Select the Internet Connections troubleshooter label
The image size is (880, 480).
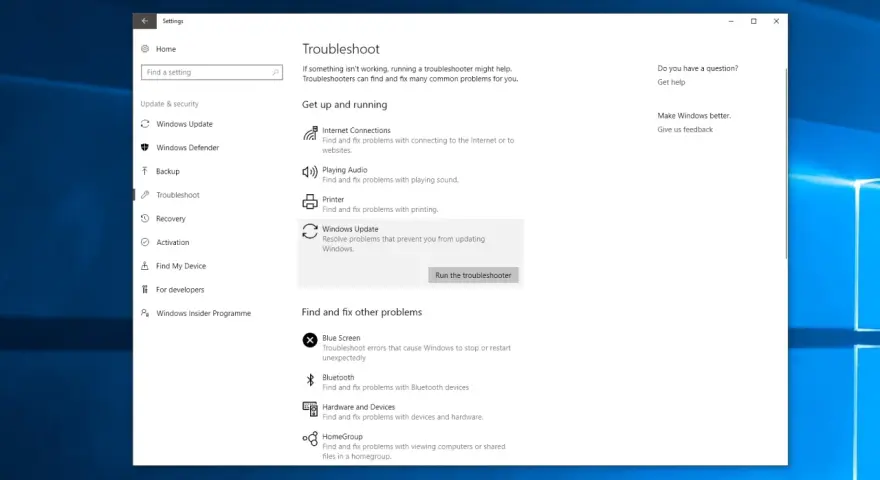356,130
